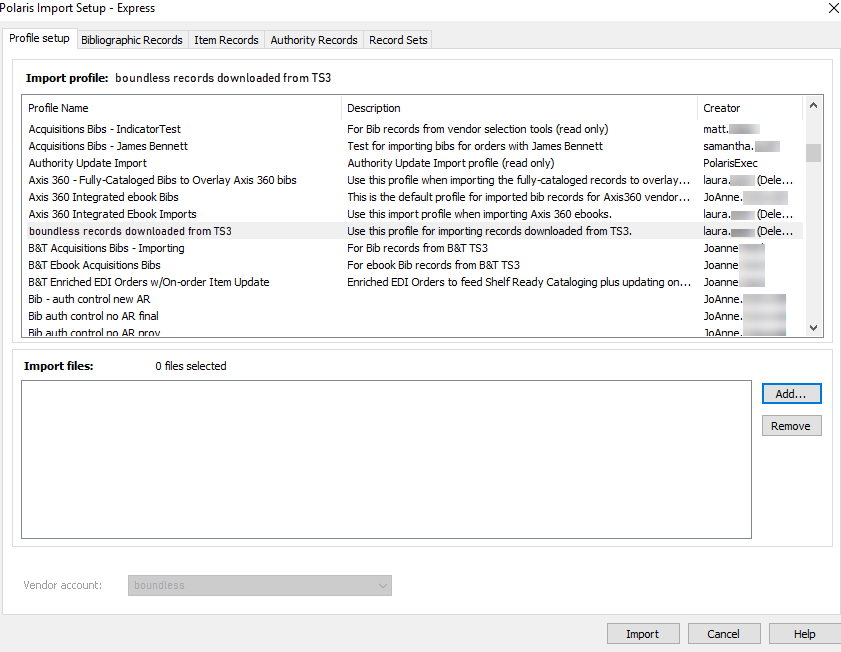Screen dimensions: 841x652
Task: Sort by the Profile Name column header
Action: pyautogui.click(x=180, y=108)
